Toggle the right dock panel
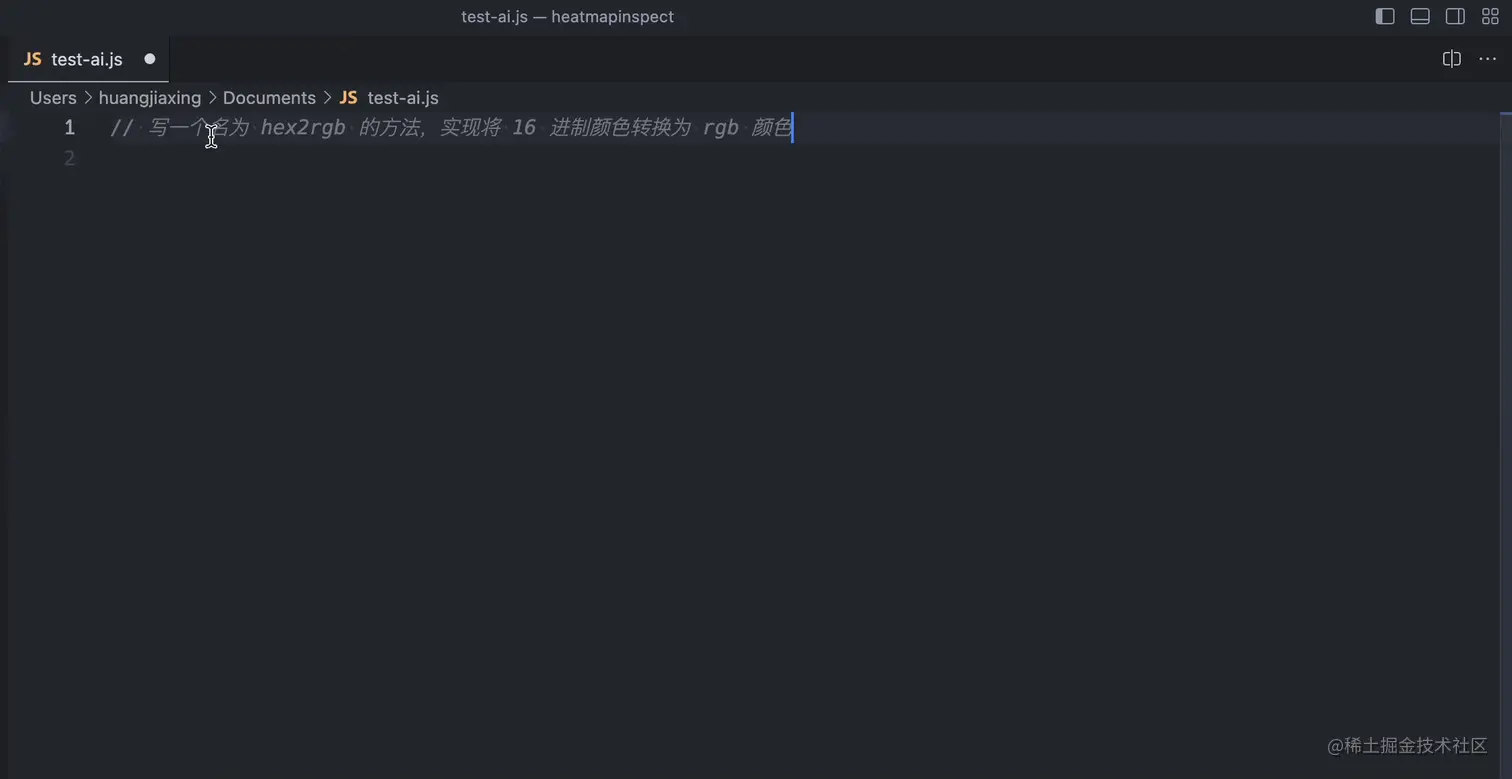The width and height of the screenshot is (1512, 779). (x=1455, y=16)
